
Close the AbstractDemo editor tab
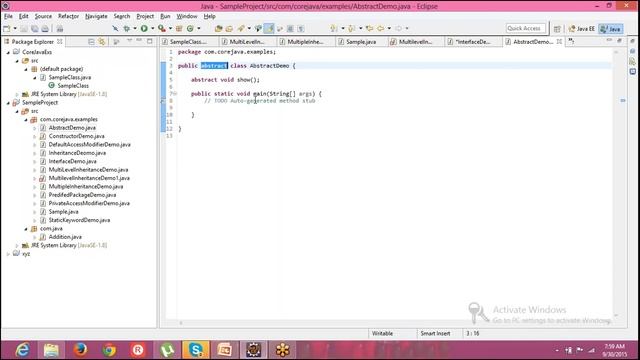(x=559, y=41)
